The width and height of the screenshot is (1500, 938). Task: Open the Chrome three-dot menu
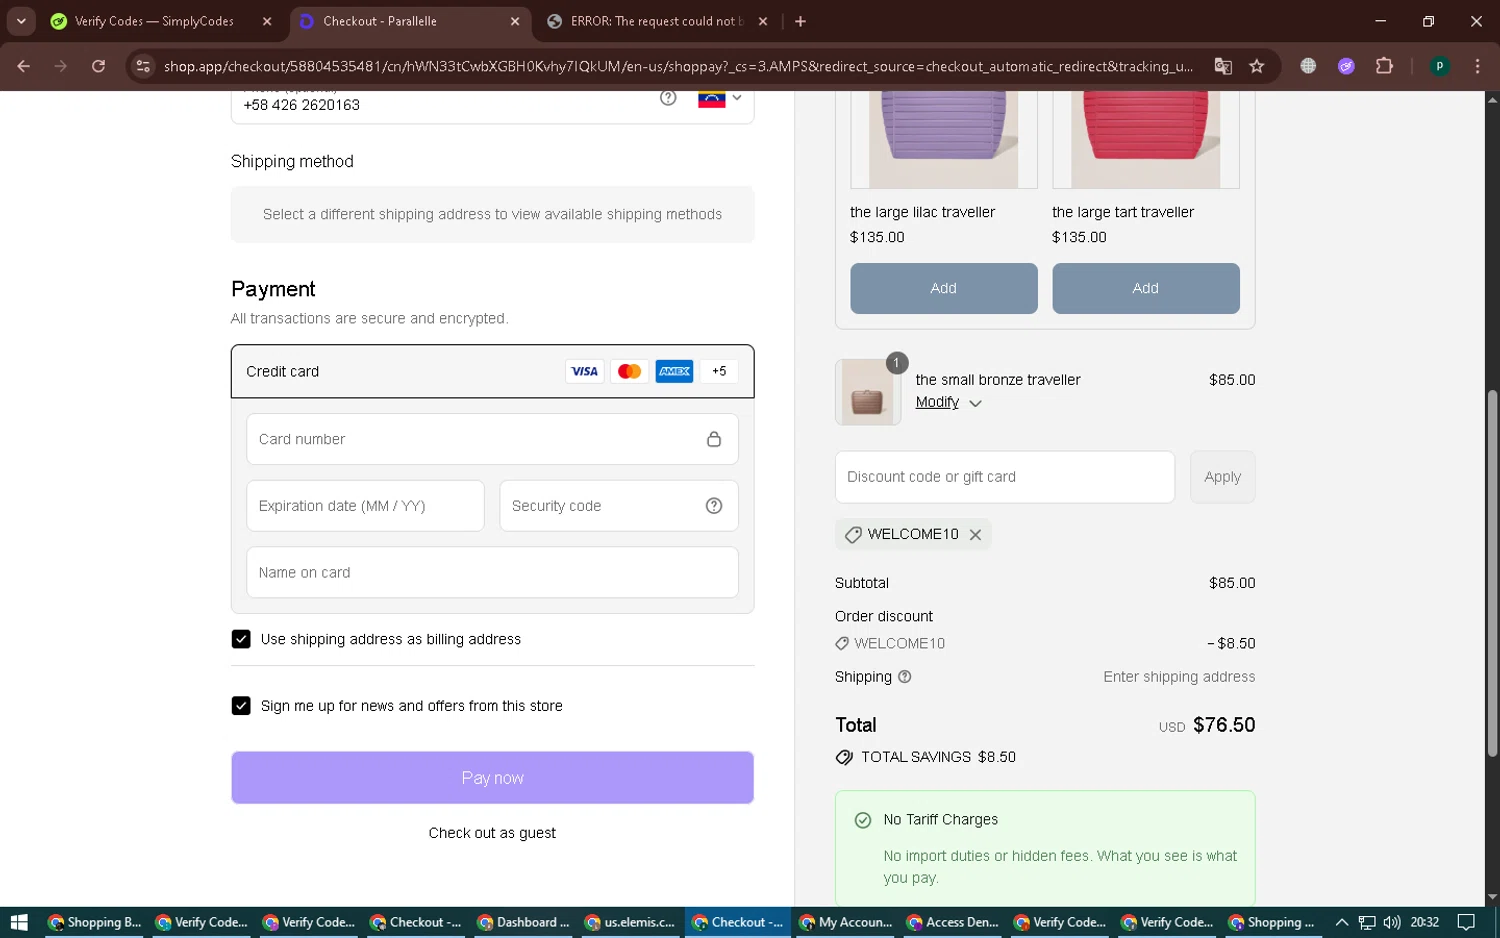click(x=1477, y=66)
